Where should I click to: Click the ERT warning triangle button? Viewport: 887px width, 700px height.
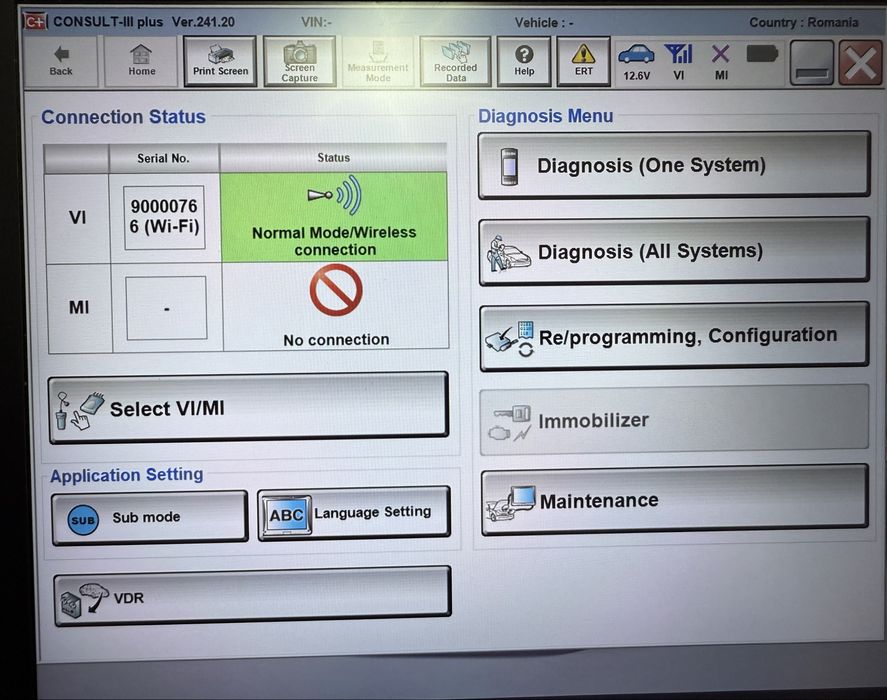[583, 61]
